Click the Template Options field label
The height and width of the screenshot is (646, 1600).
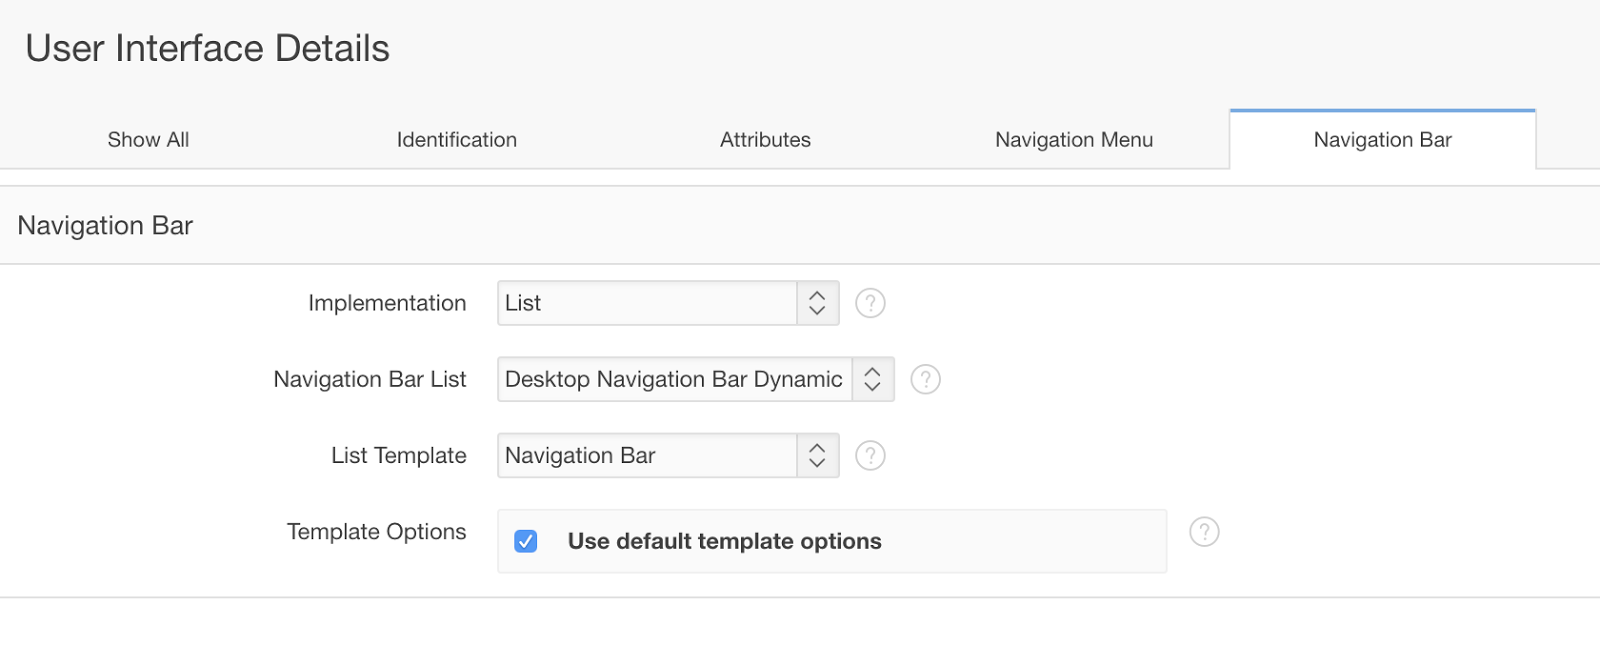click(376, 532)
